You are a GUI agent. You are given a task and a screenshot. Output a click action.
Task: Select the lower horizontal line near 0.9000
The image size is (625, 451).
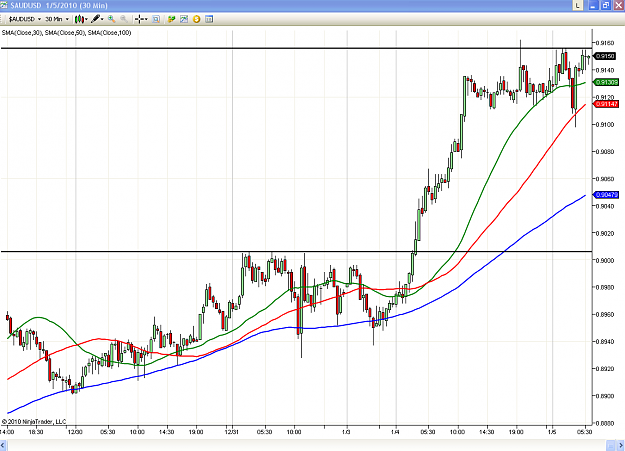297,252
